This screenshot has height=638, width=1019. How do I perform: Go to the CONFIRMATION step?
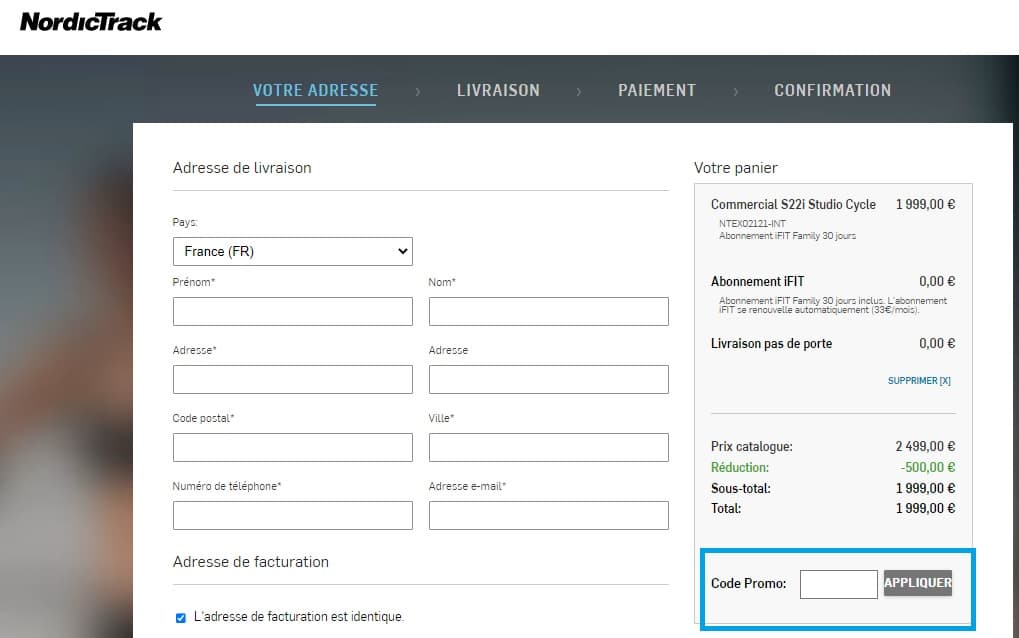pyautogui.click(x=832, y=90)
